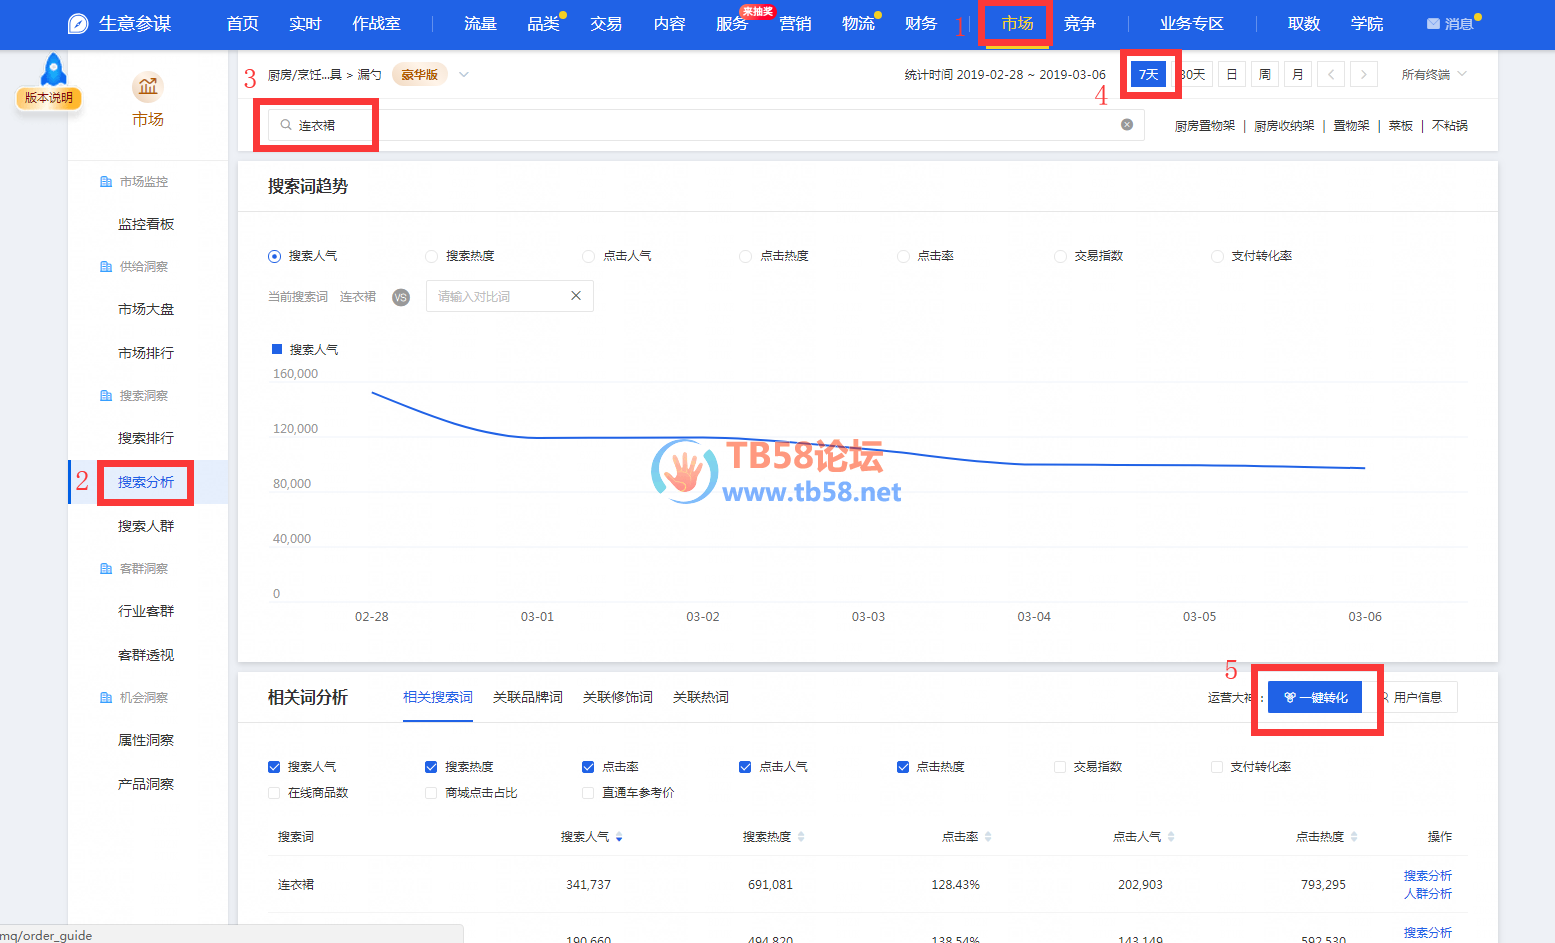Open the 版本说明 rocket icon
Screen dimensions: 1555x943
click(53, 72)
